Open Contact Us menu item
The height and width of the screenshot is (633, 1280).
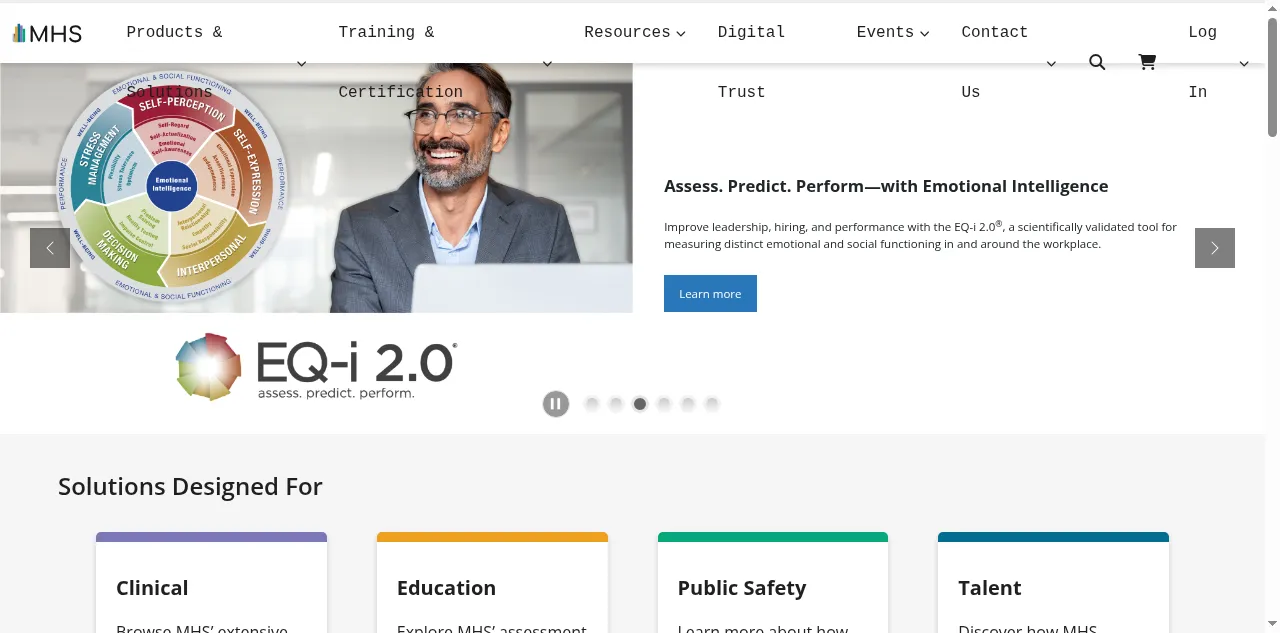point(995,62)
